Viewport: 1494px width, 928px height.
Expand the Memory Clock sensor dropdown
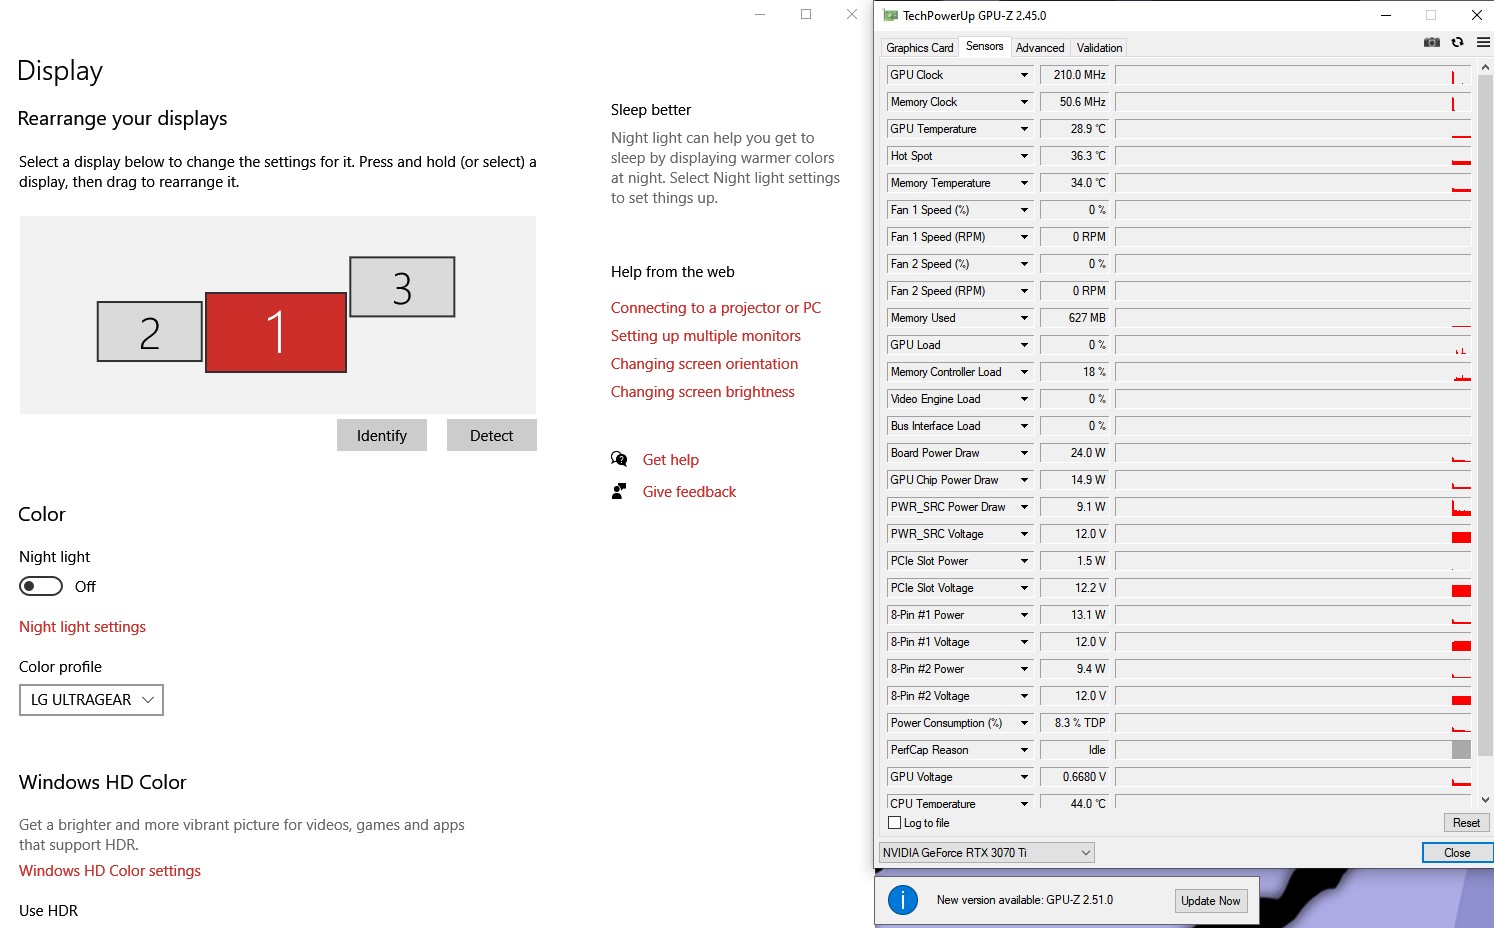pyautogui.click(x=1024, y=102)
